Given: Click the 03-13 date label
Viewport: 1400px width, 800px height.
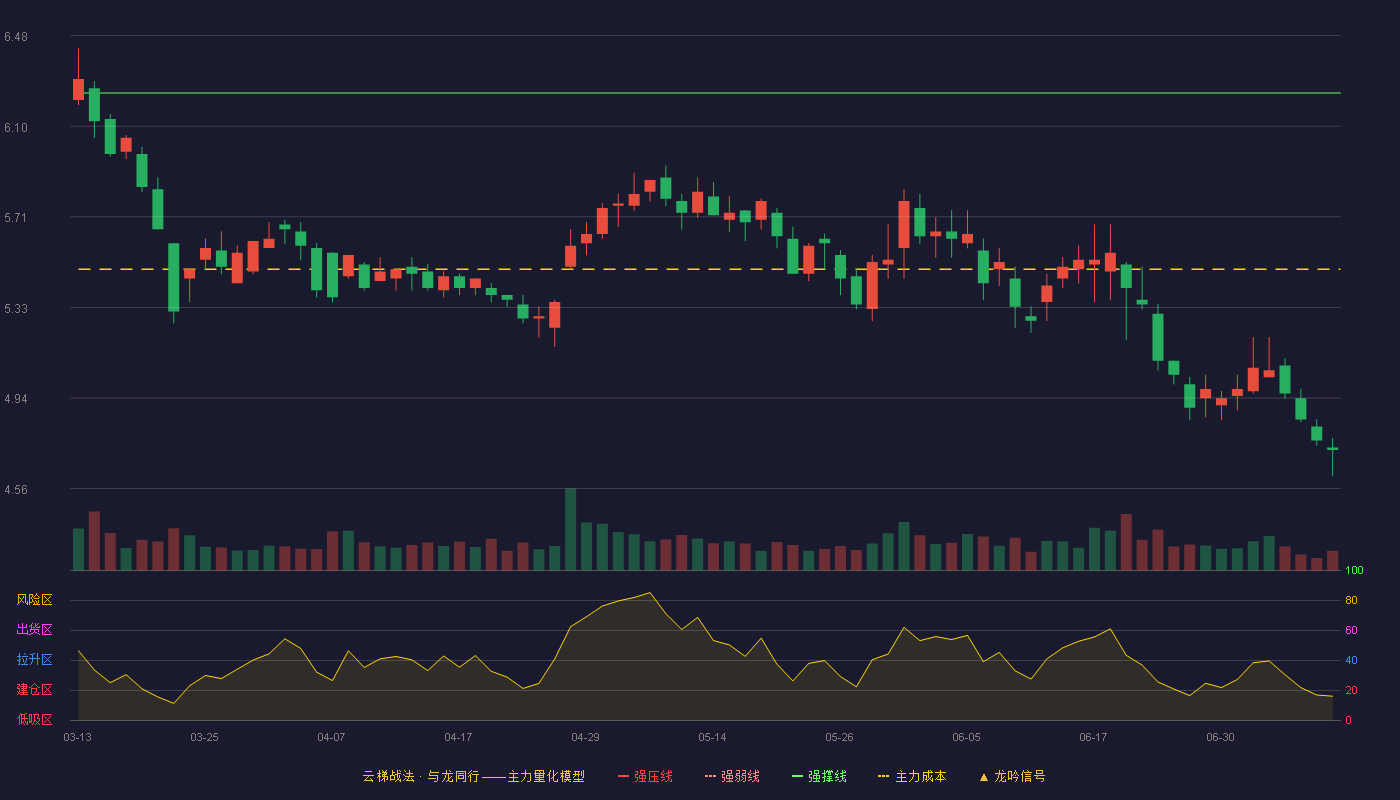Looking at the screenshot, I should click(77, 737).
